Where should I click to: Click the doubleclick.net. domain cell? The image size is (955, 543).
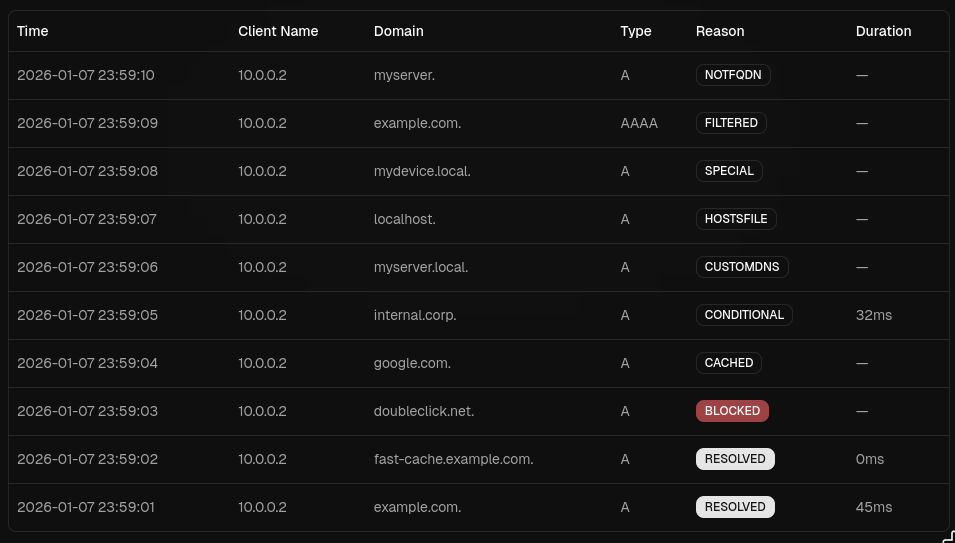pyautogui.click(x=424, y=411)
